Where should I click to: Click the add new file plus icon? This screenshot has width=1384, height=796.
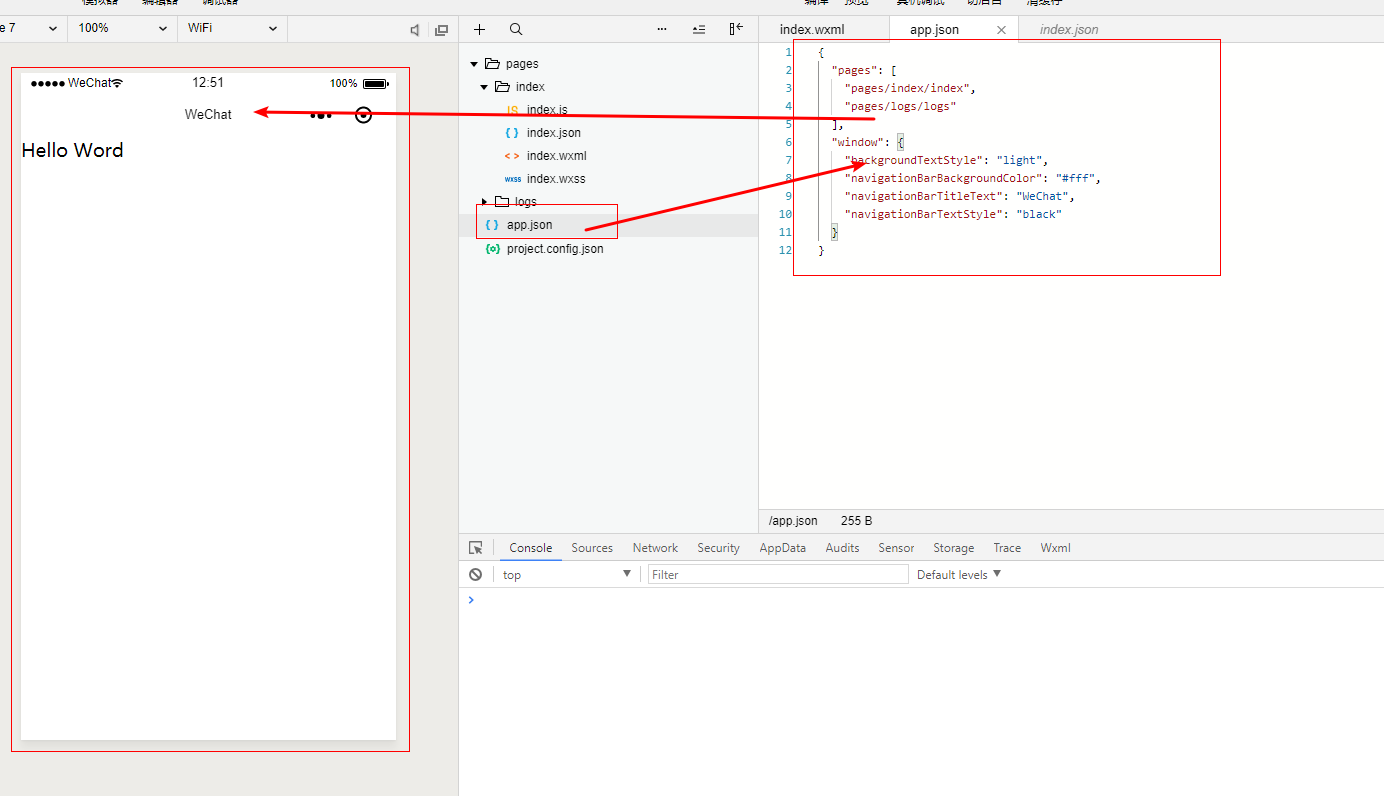click(480, 30)
